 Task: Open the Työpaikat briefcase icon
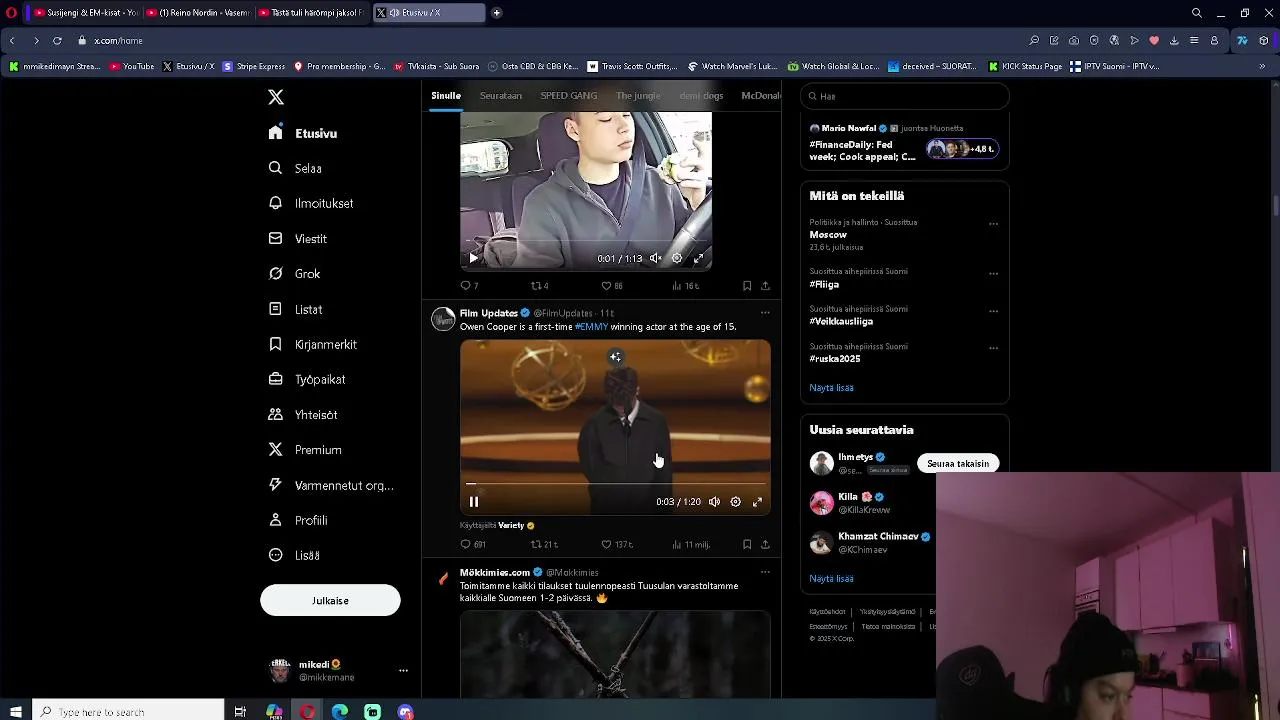275,379
